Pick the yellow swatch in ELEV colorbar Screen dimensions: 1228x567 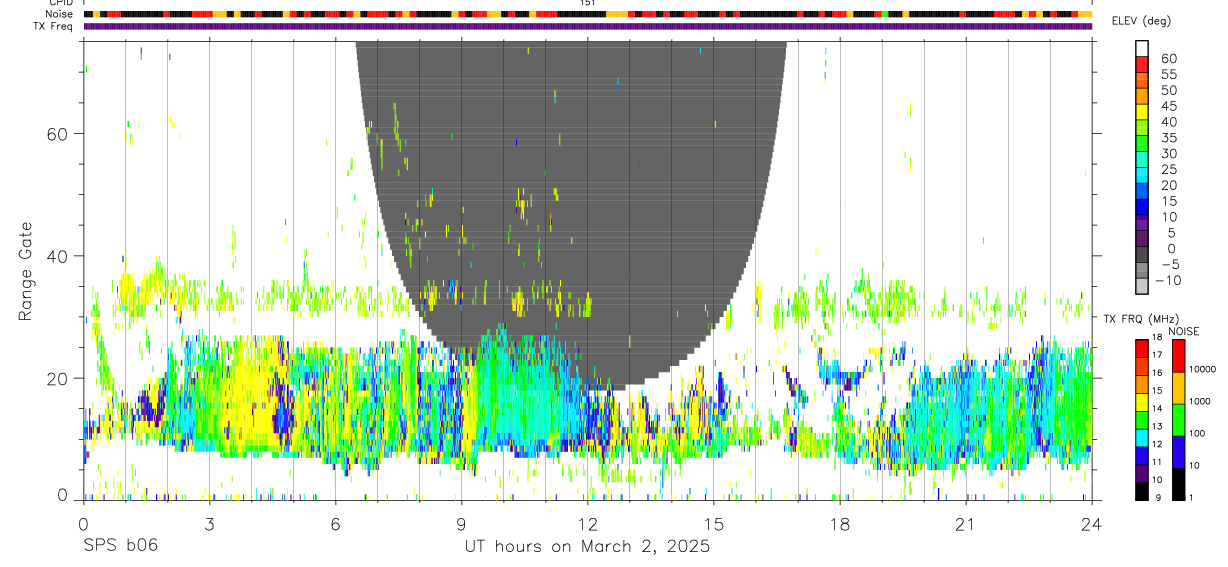pyautogui.click(x=1142, y=112)
